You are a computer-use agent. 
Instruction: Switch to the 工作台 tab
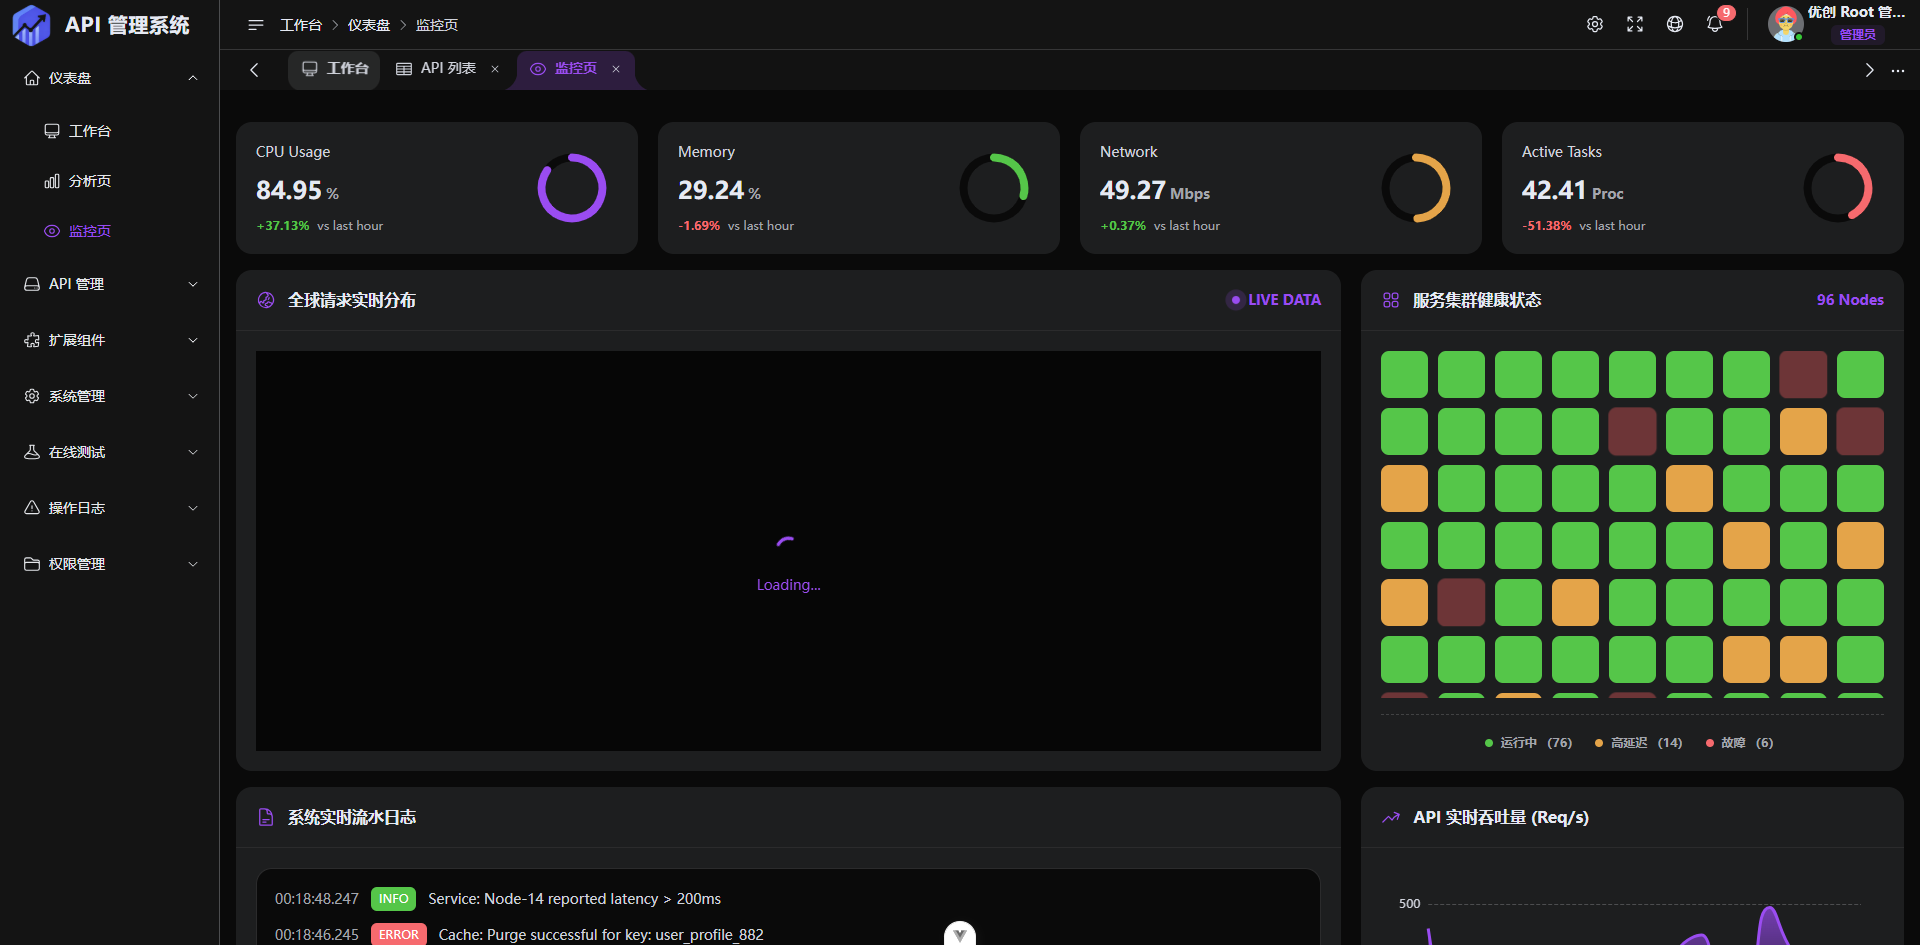point(336,68)
